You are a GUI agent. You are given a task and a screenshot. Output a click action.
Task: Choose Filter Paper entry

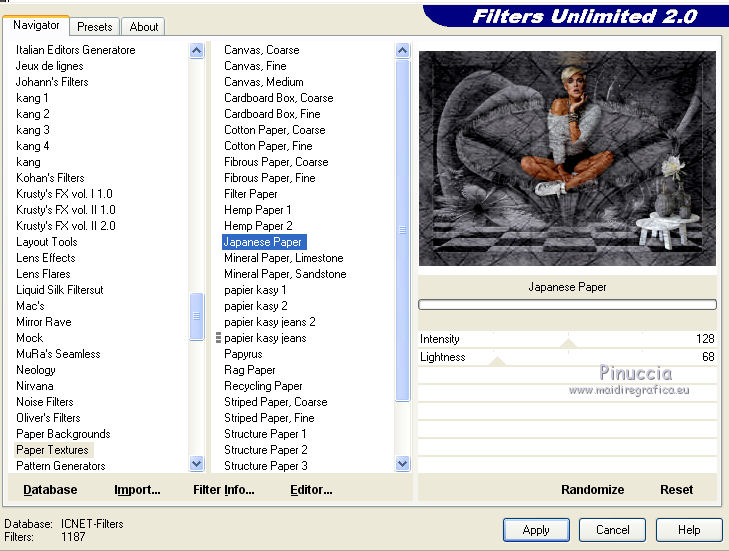tap(251, 194)
